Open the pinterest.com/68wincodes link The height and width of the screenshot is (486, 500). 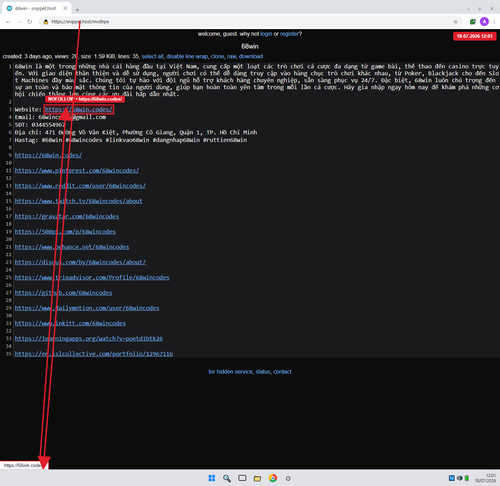(77, 171)
